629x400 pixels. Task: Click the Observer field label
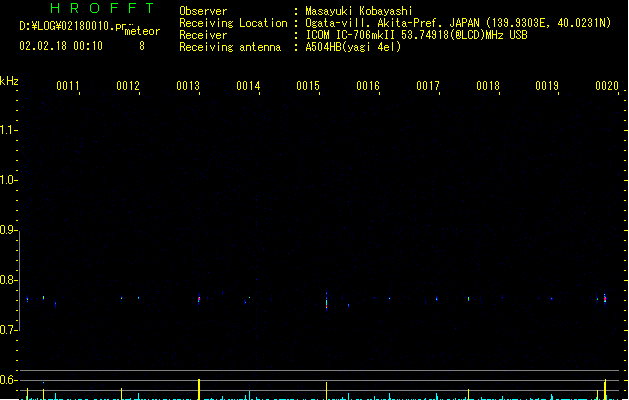point(203,11)
